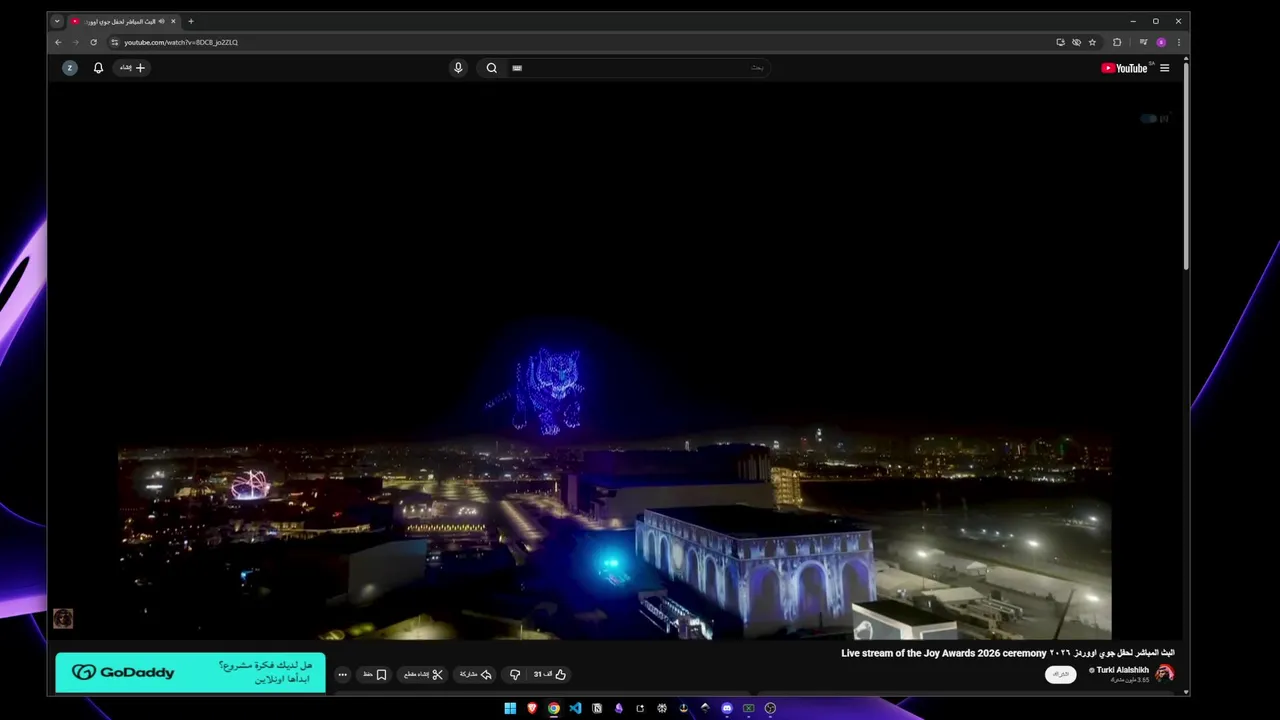Open Visual Studio Code from the taskbar
1280x720 pixels.
[x=575, y=708]
